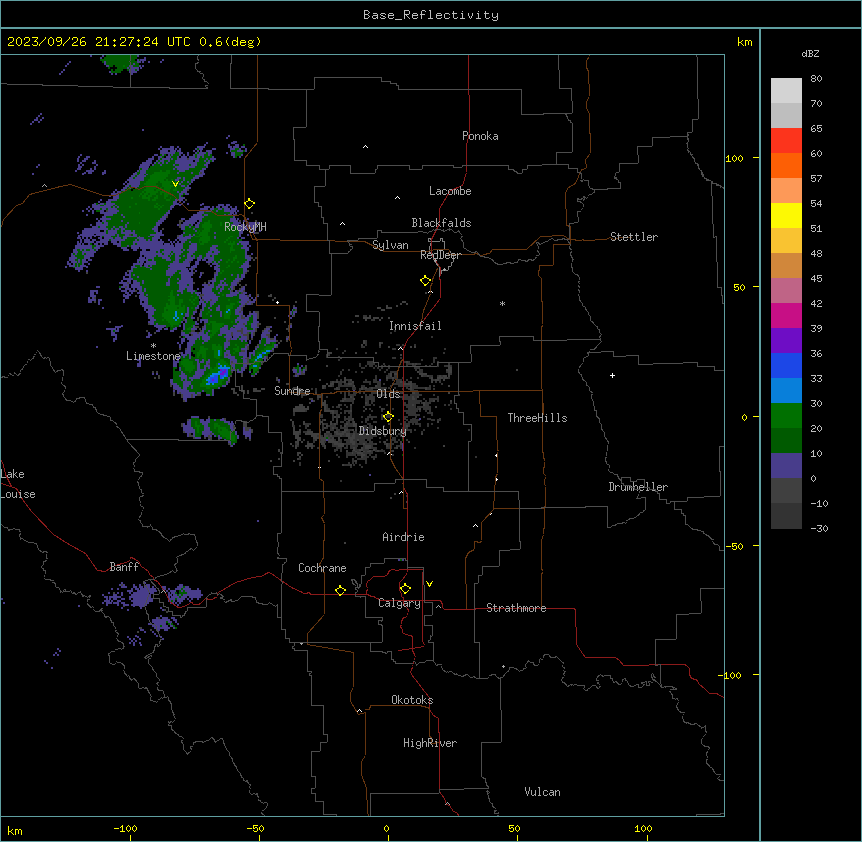Click the yellow diamond marker between Olds and Didsbury
Image resolution: width=862 pixels, height=842 pixels.
tap(388, 417)
